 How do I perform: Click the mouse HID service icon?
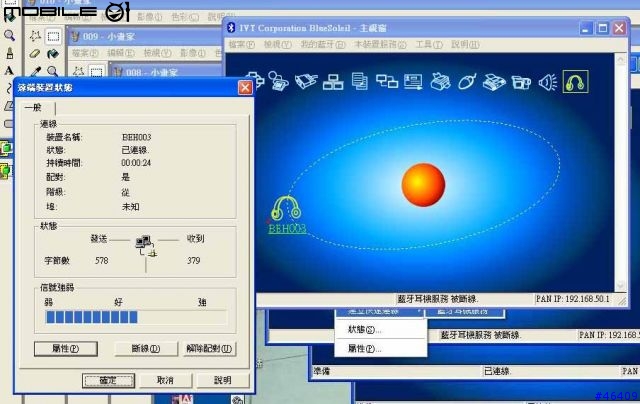pyautogui.click(x=467, y=82)
